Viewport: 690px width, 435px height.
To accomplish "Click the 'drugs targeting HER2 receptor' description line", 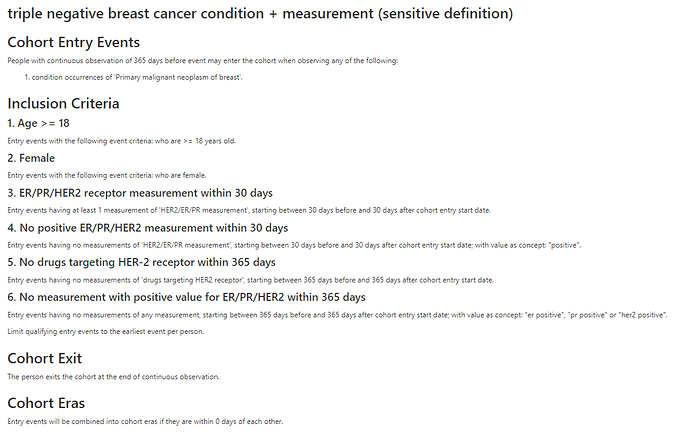I will pos(250,280).
